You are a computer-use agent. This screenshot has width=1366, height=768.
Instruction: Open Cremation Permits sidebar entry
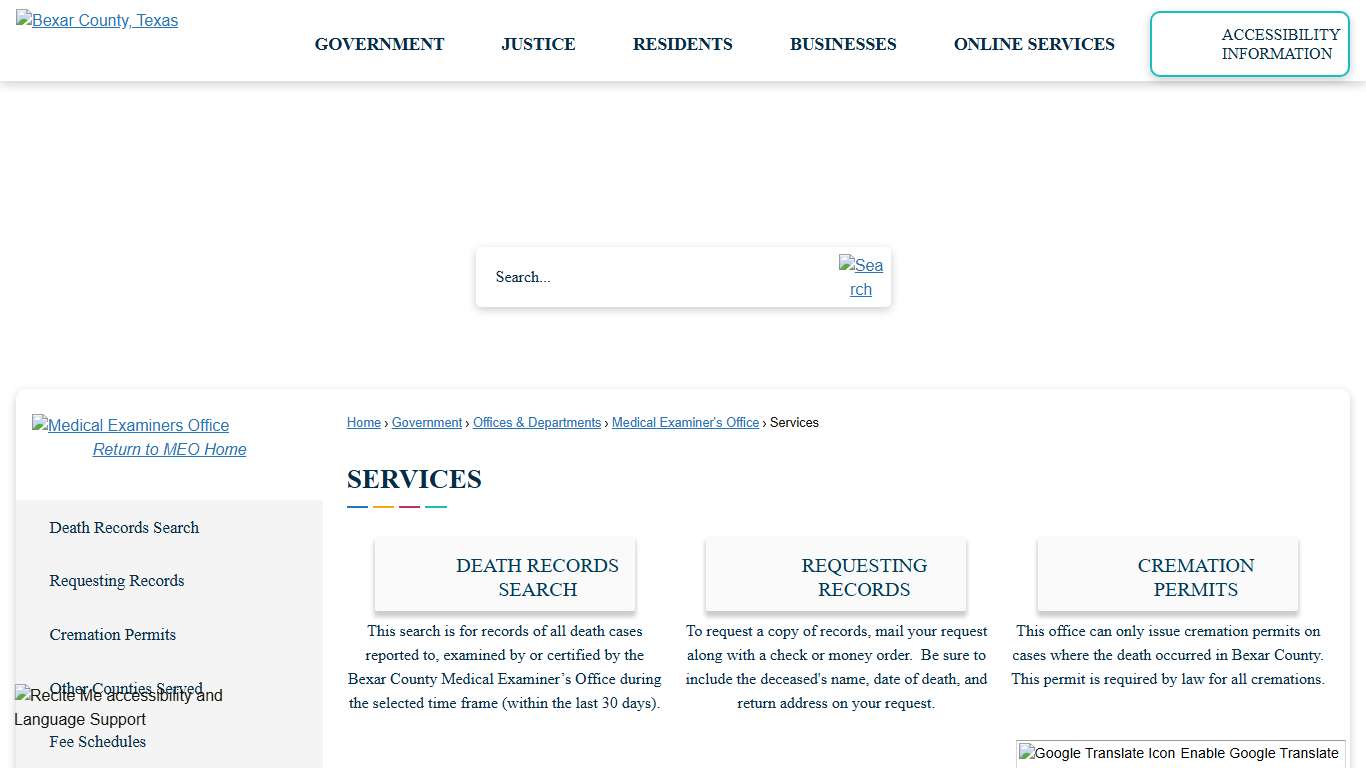point(112,634)
